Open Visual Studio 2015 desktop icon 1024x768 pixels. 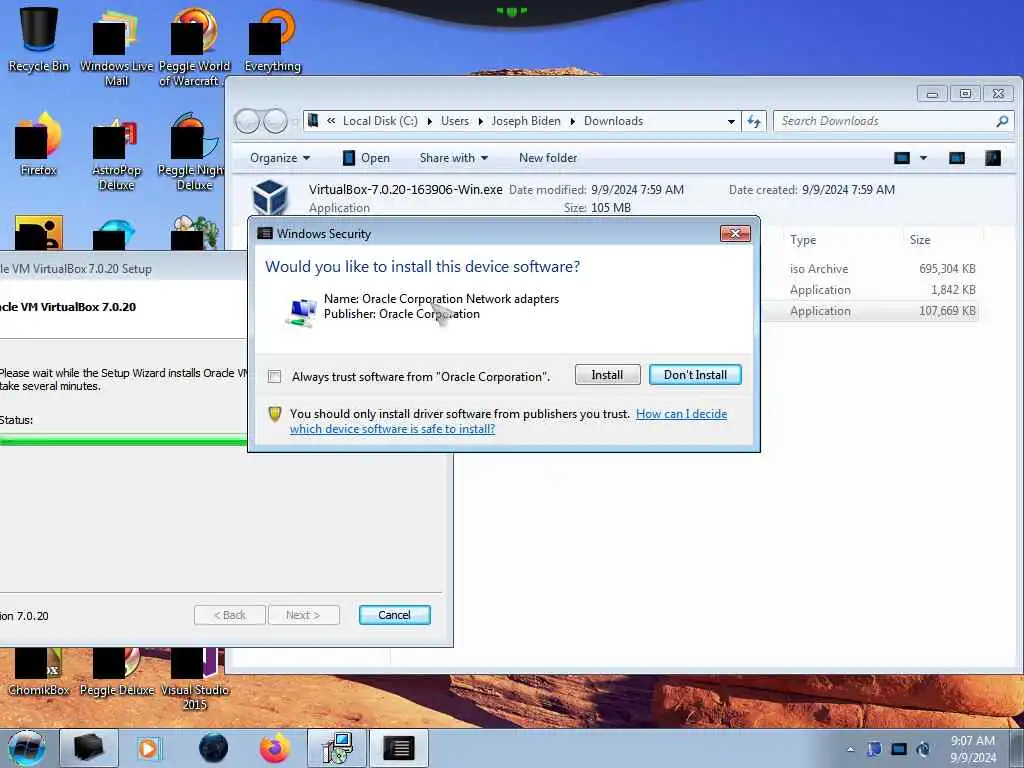tap(195, 679)
